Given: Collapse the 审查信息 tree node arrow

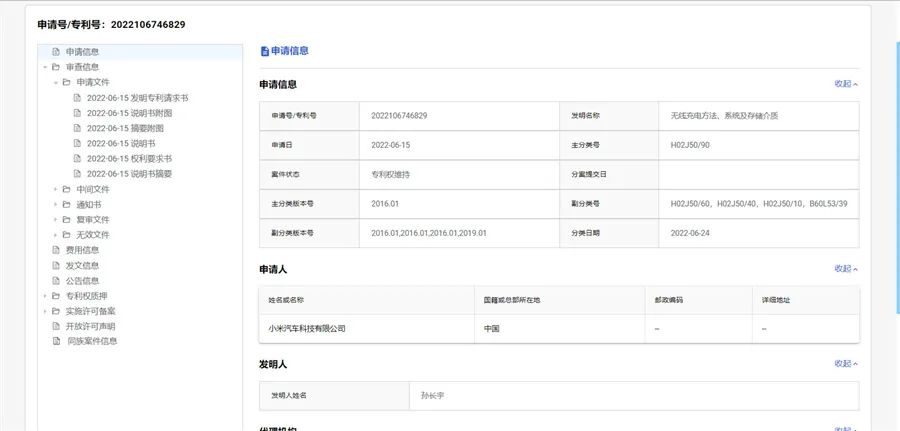Looking at the screenshot, I should coord(44,67).
